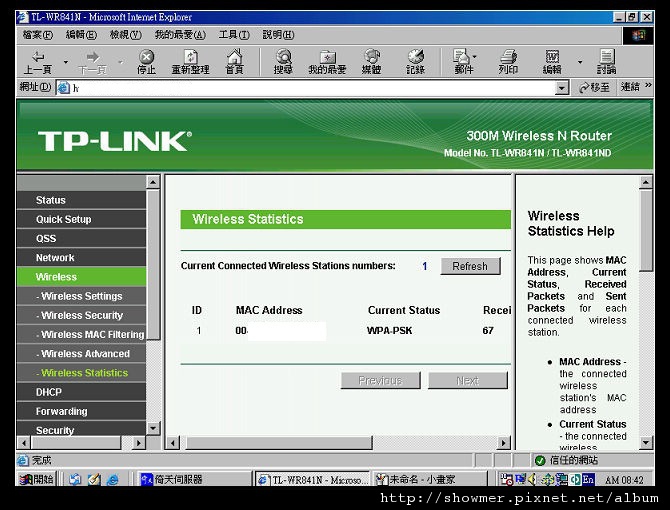Open the 搜尋 search toolbar icon

pyautogui.click(x=283, y=62)
